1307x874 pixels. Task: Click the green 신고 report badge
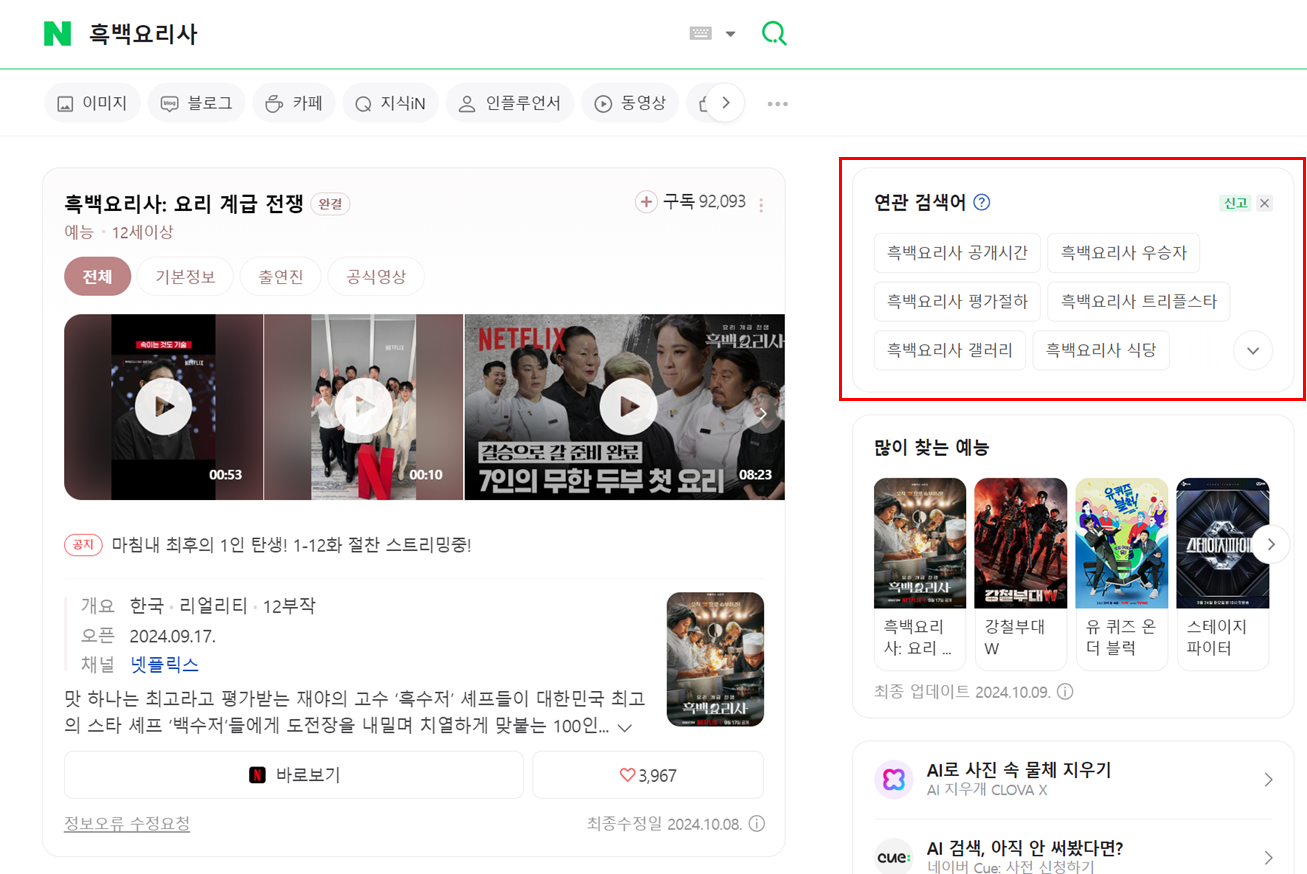point(1236,203)
